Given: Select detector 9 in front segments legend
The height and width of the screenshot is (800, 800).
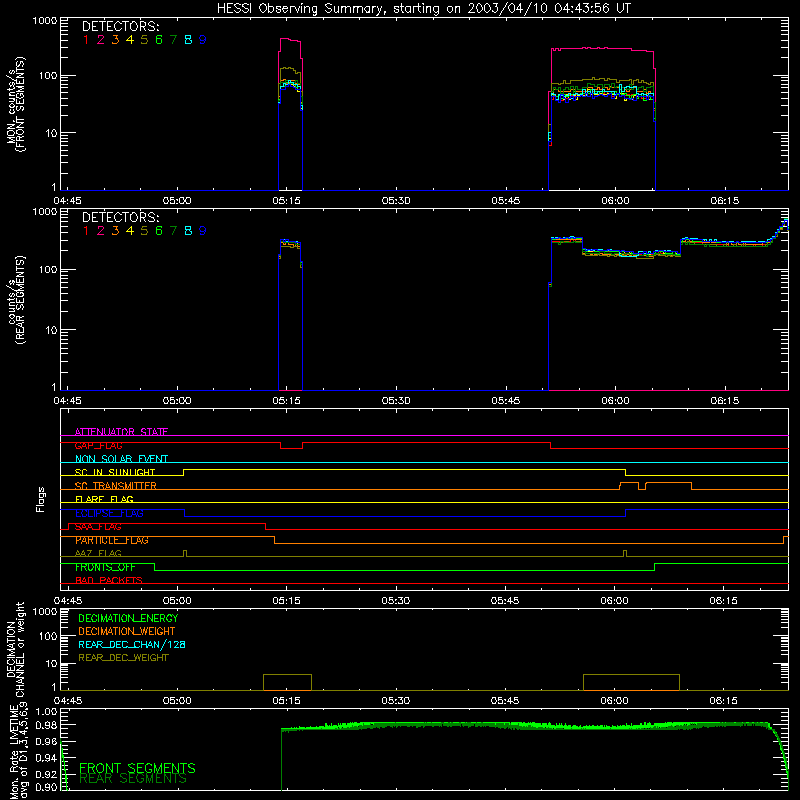Looking at the screenshot, I should (203, 40).
